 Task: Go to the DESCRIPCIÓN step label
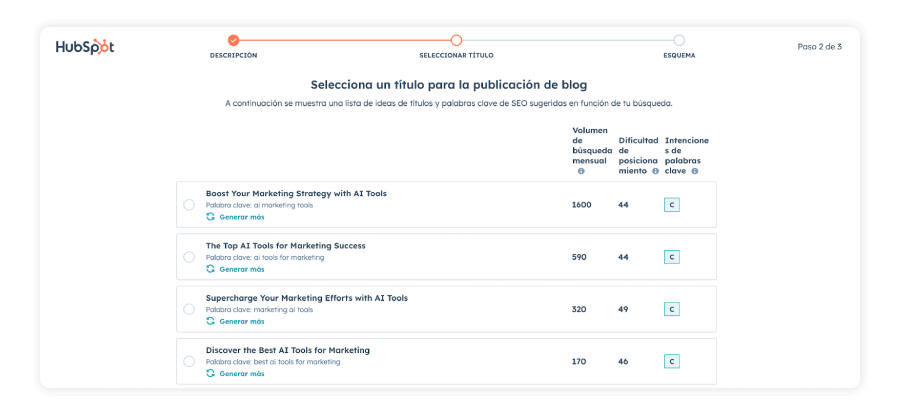coord(233,56)
